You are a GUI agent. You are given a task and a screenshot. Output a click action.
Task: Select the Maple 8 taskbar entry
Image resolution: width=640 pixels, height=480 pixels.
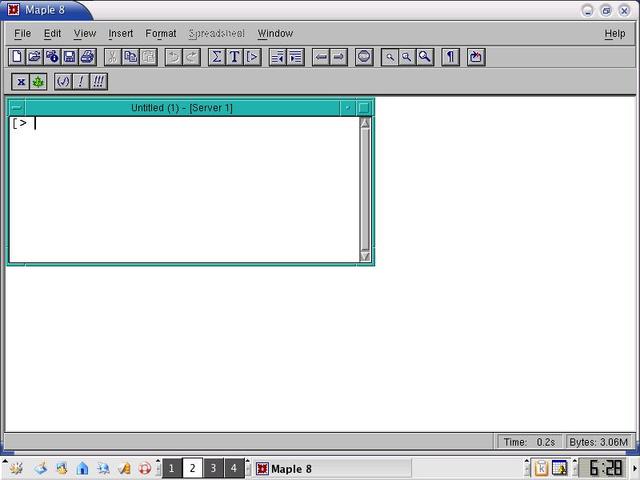coord(332,469)
